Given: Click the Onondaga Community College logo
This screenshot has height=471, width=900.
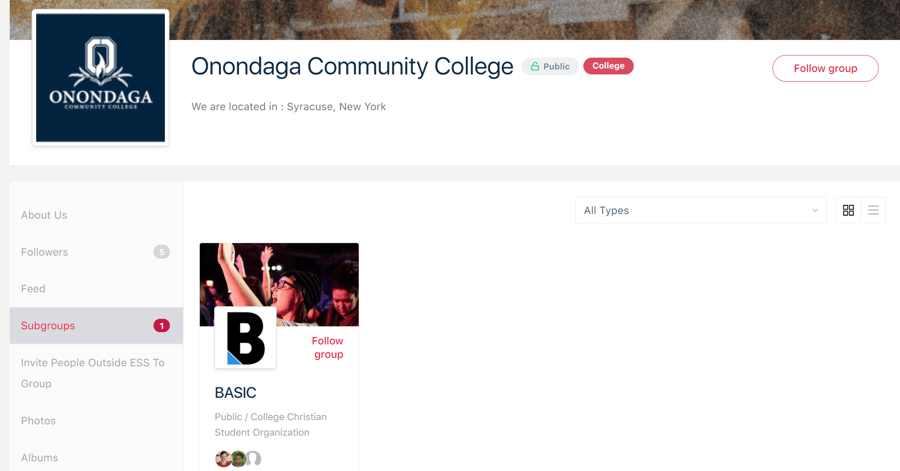Looking at the screenshot, I should [100, 78].
